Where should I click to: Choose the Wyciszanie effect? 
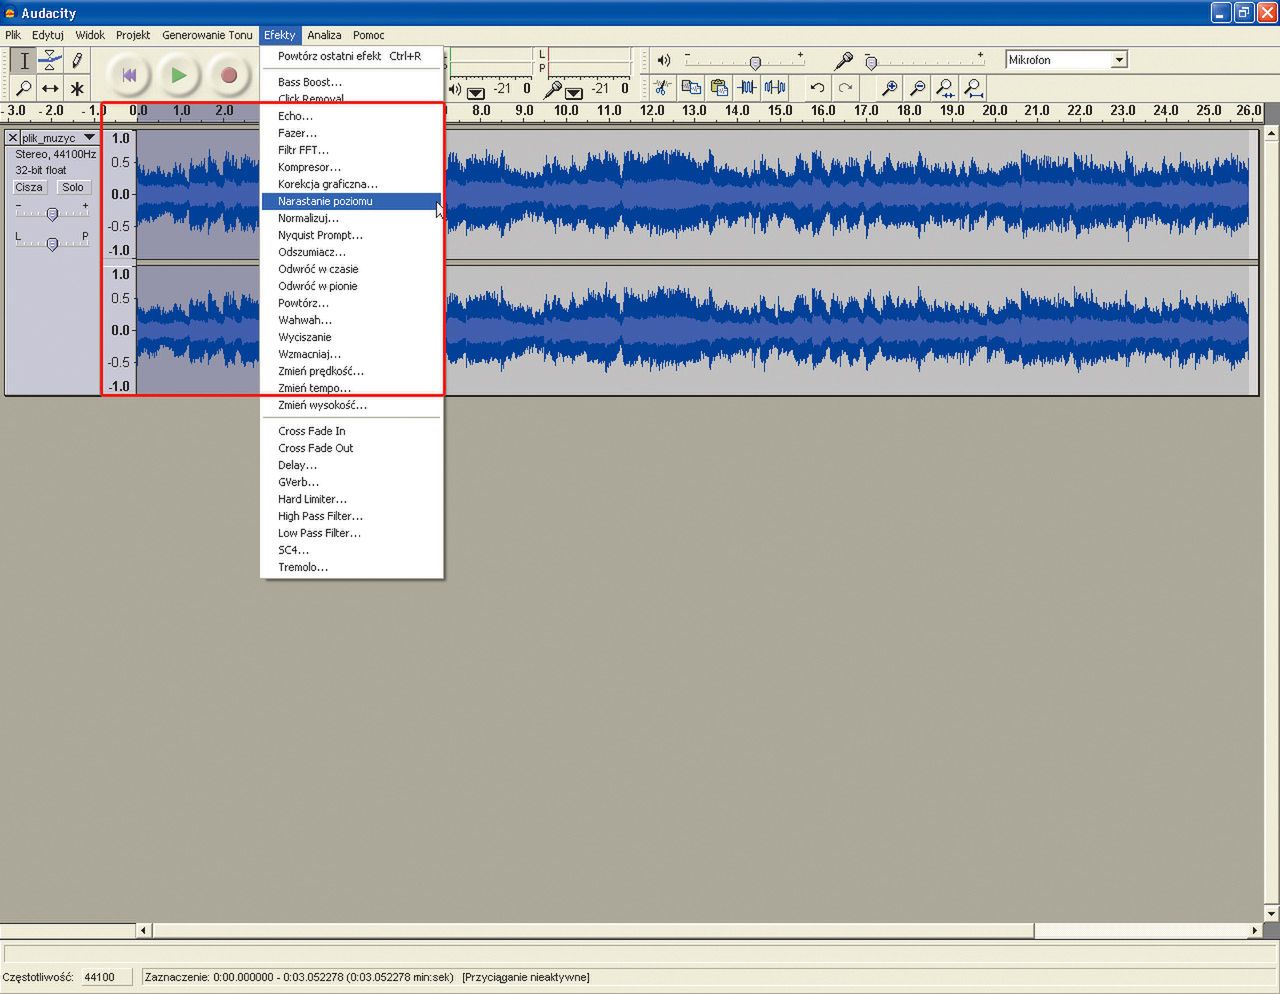click(x=351, y=337)
